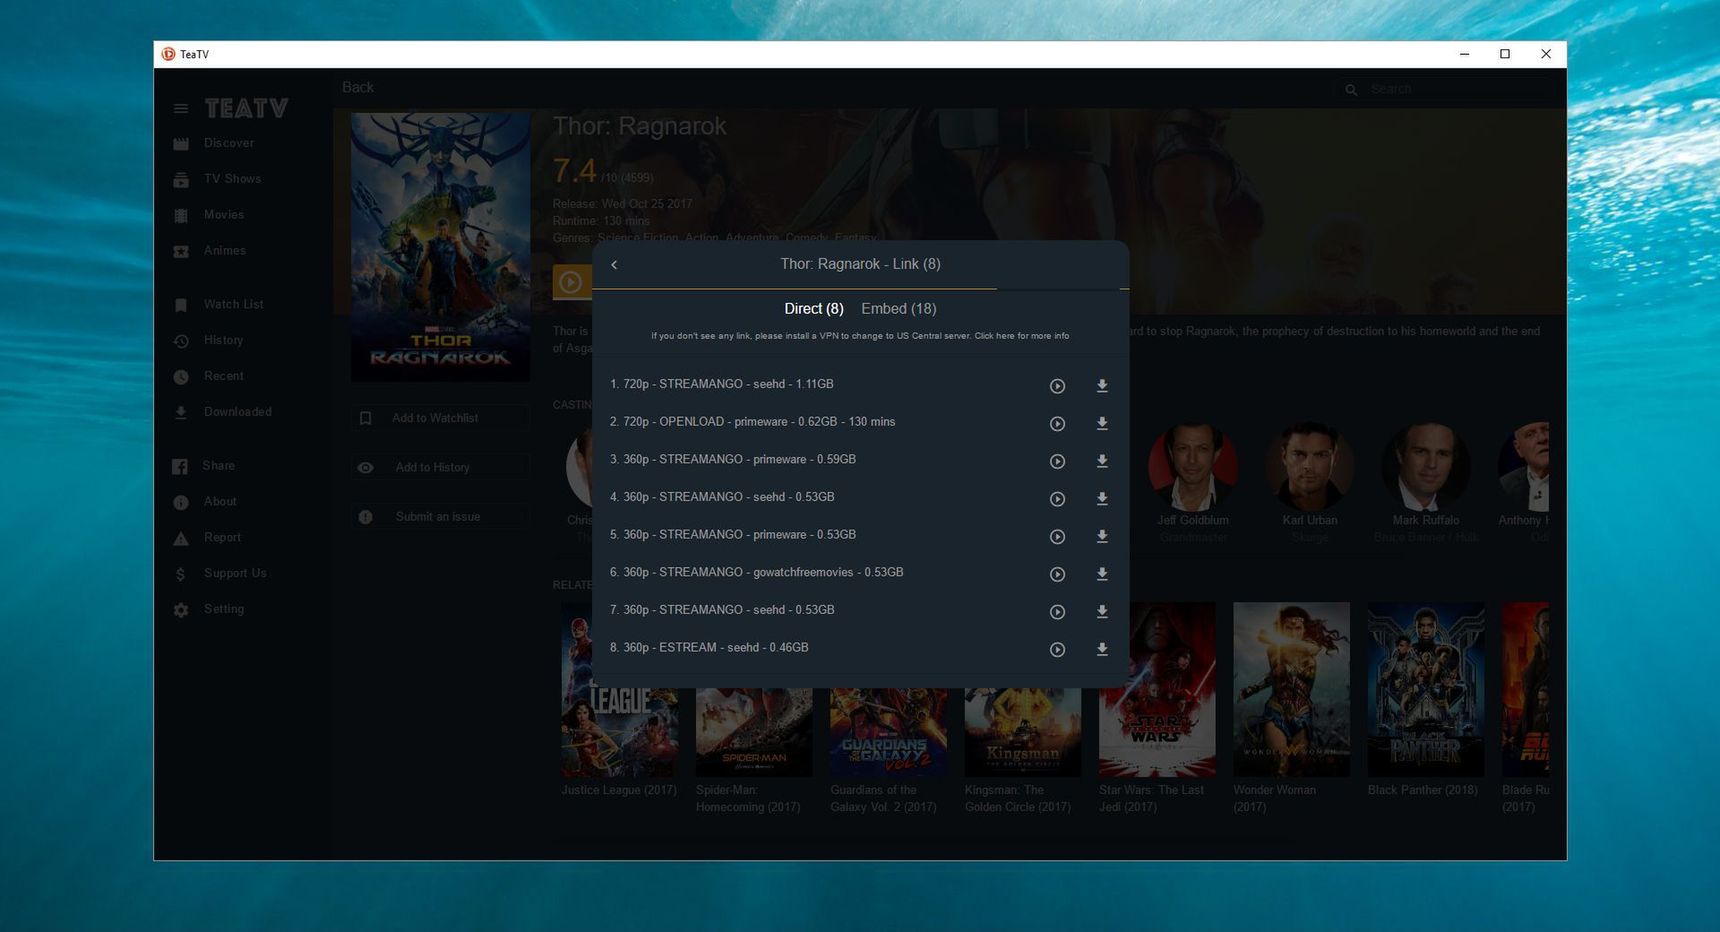The image size is (1720, 932).
Task: Click the Report warning triangle icon
Action: [181, 539]
